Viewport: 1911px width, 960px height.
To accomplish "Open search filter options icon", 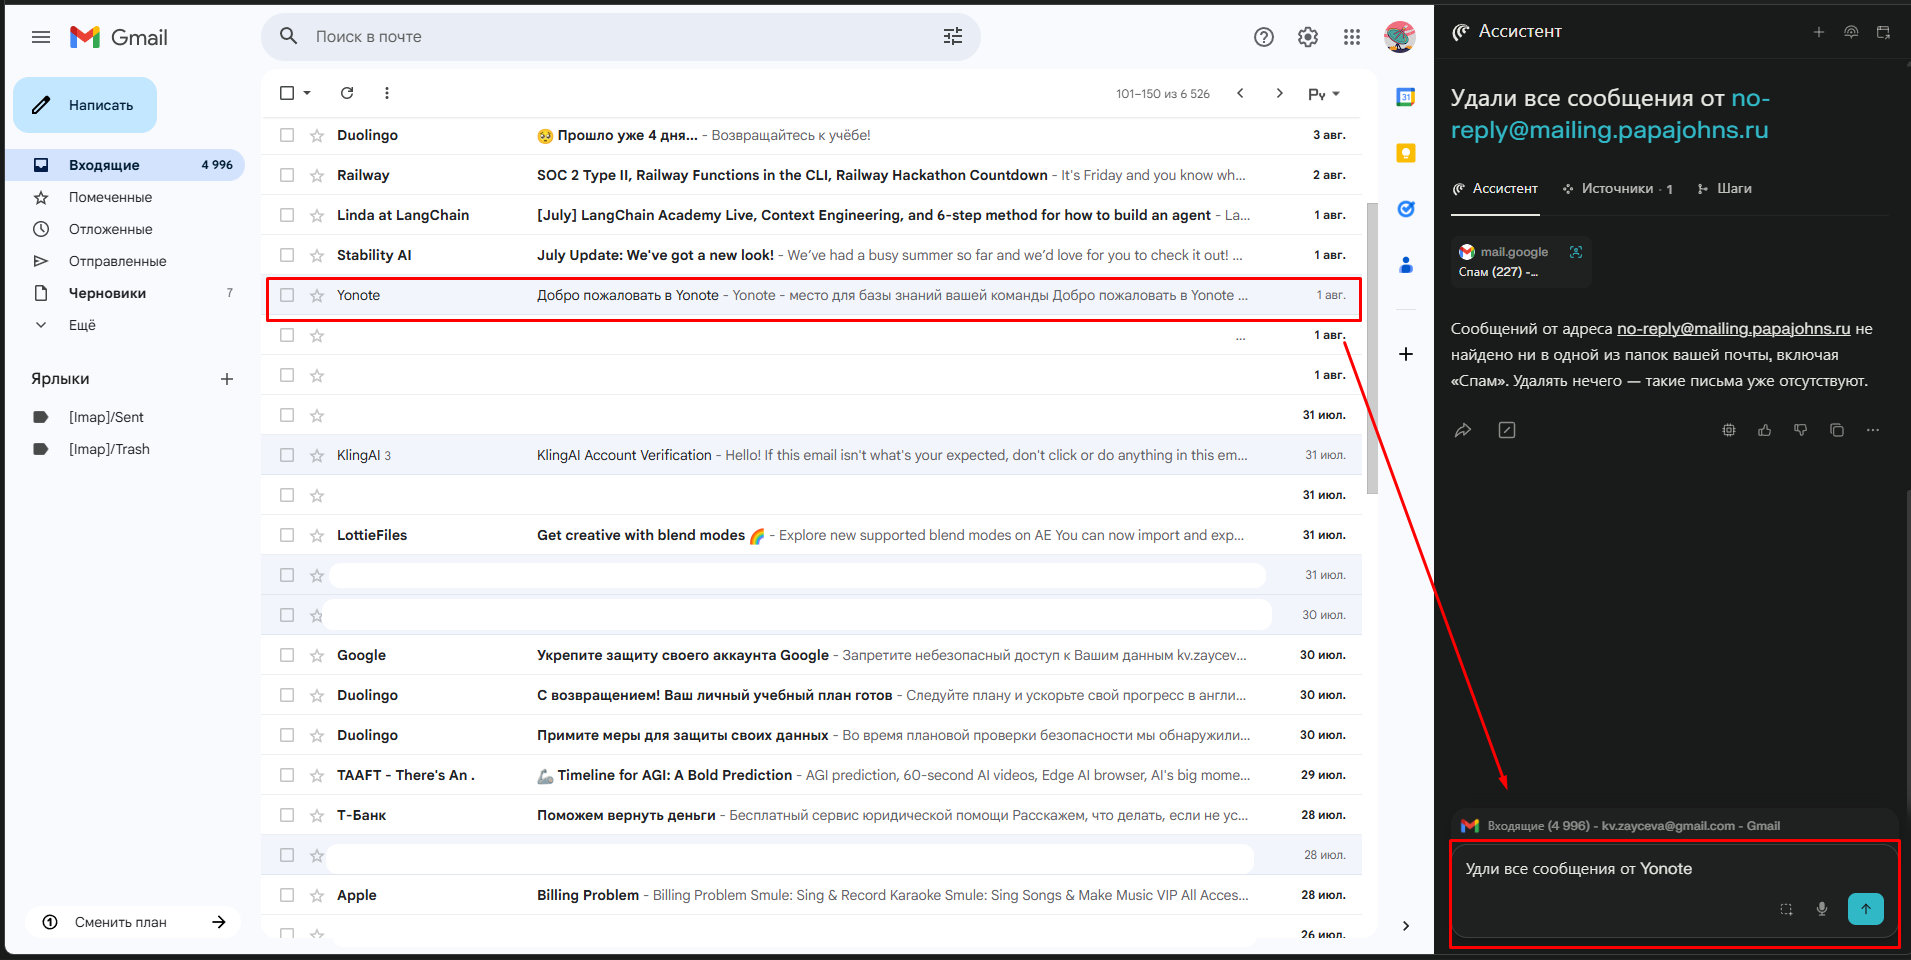I will point(952,37).
